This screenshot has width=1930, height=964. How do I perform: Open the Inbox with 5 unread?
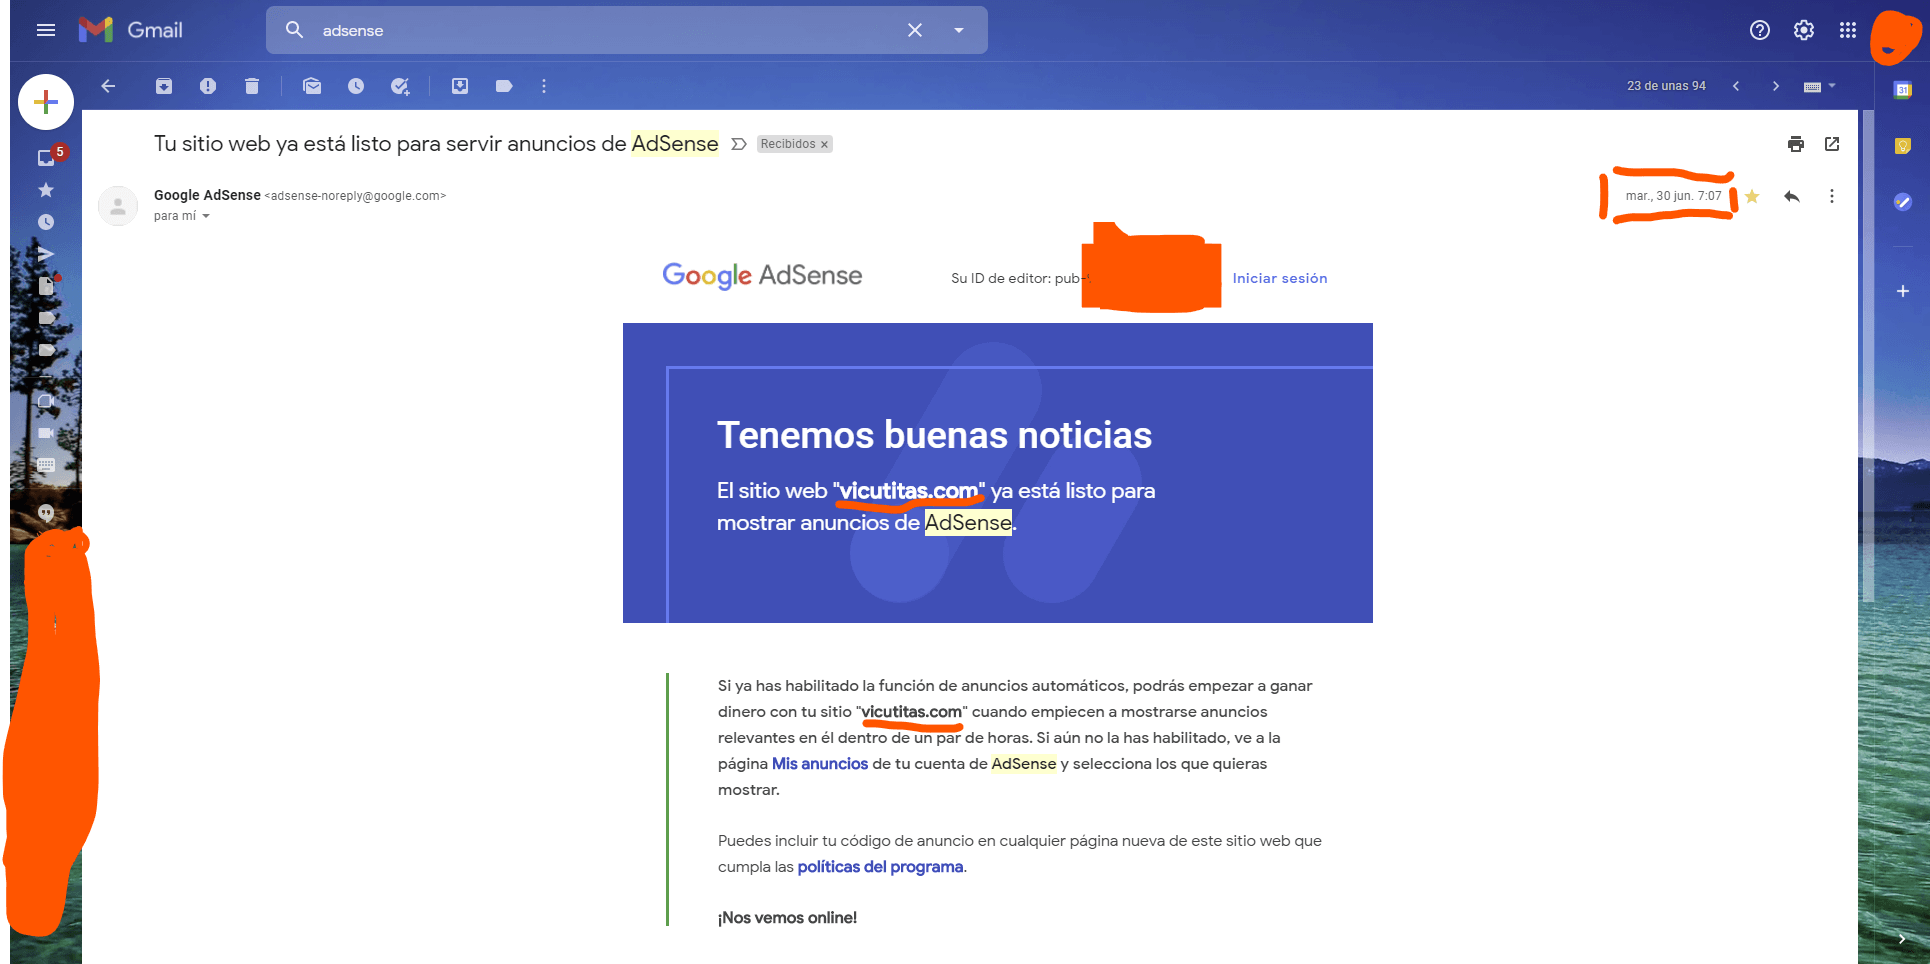(x=46, y=157)
